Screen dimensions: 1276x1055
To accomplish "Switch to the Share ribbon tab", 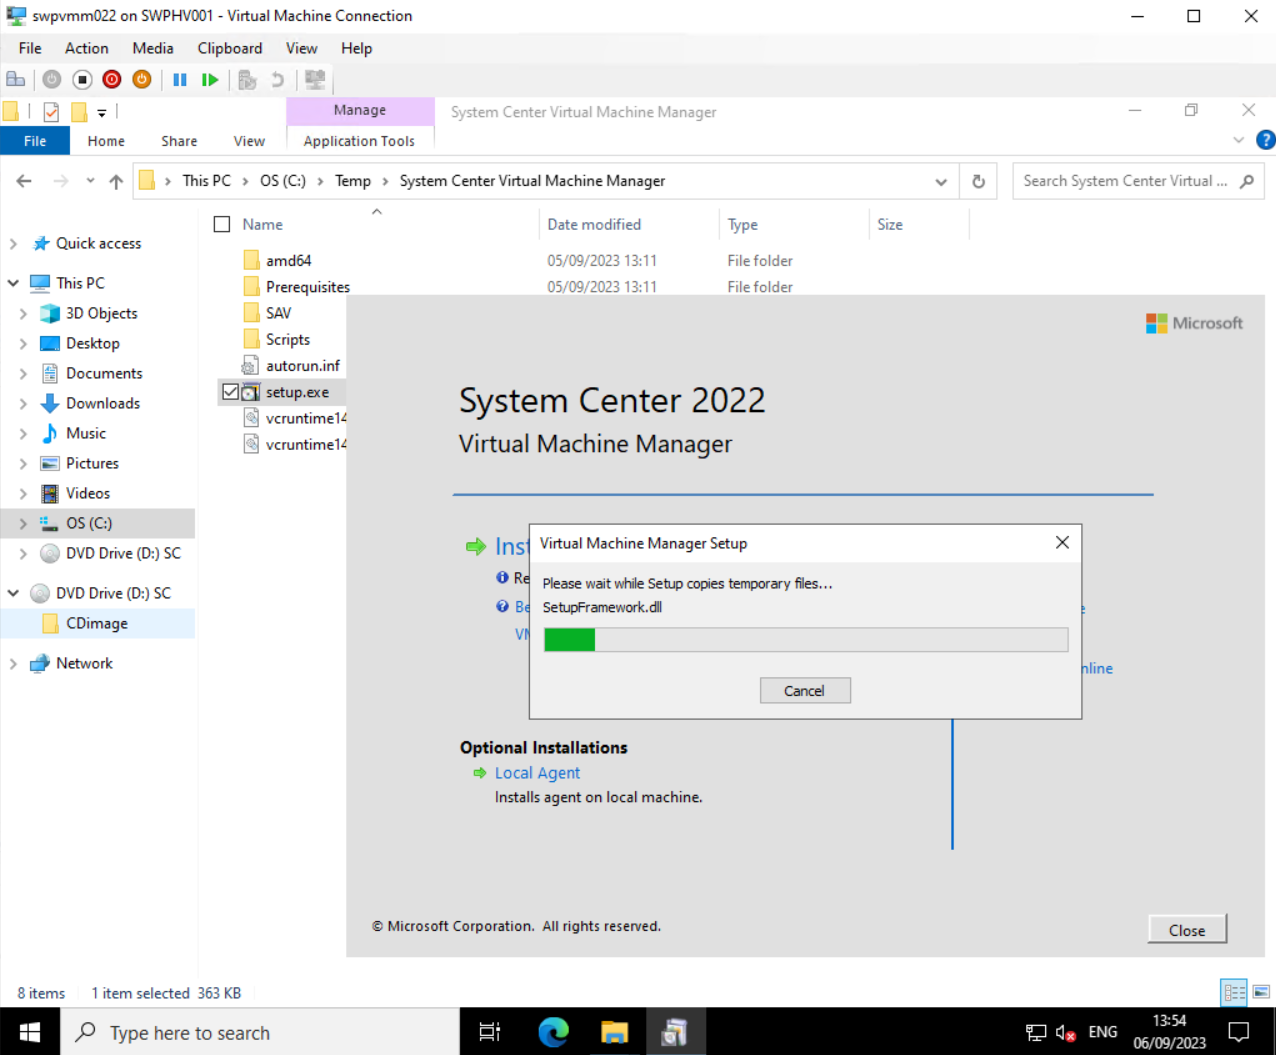I will point(178,141).
